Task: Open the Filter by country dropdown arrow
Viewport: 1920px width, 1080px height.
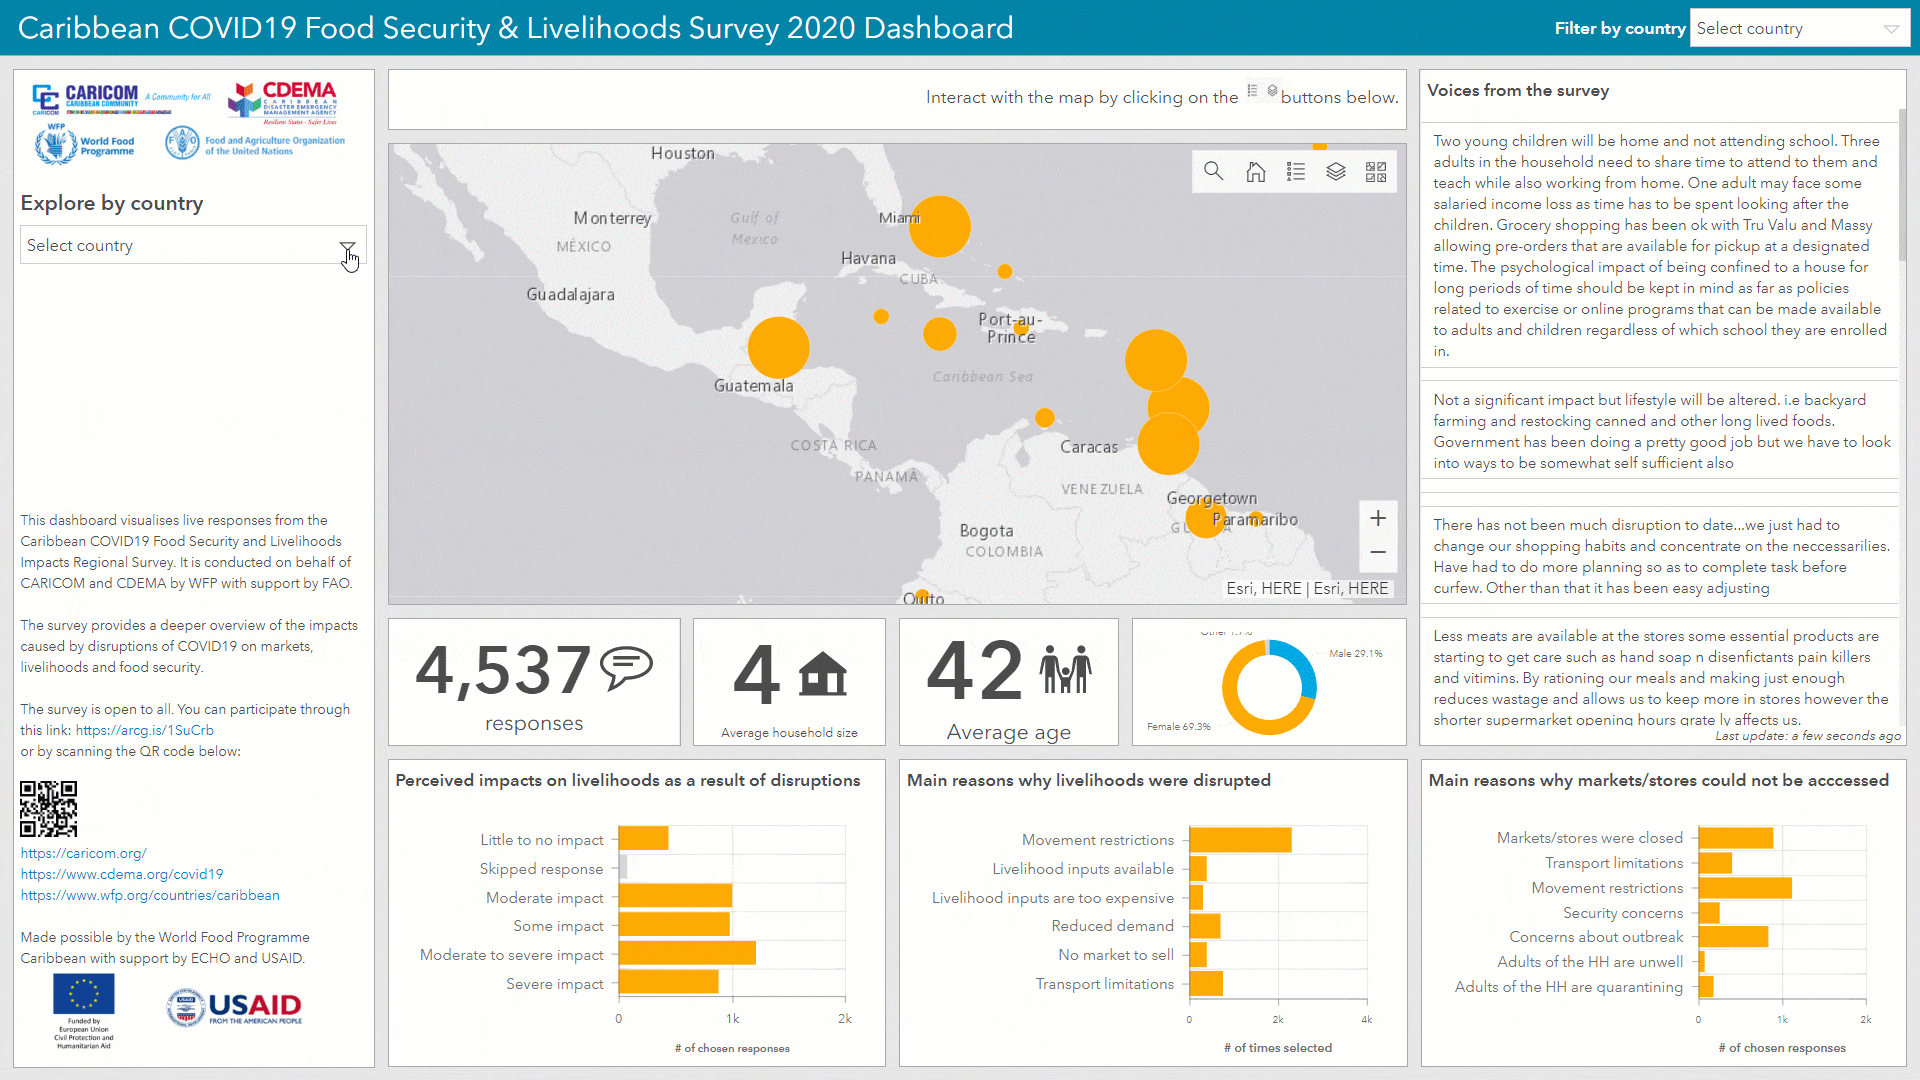Action: [x=1891, y=29]
